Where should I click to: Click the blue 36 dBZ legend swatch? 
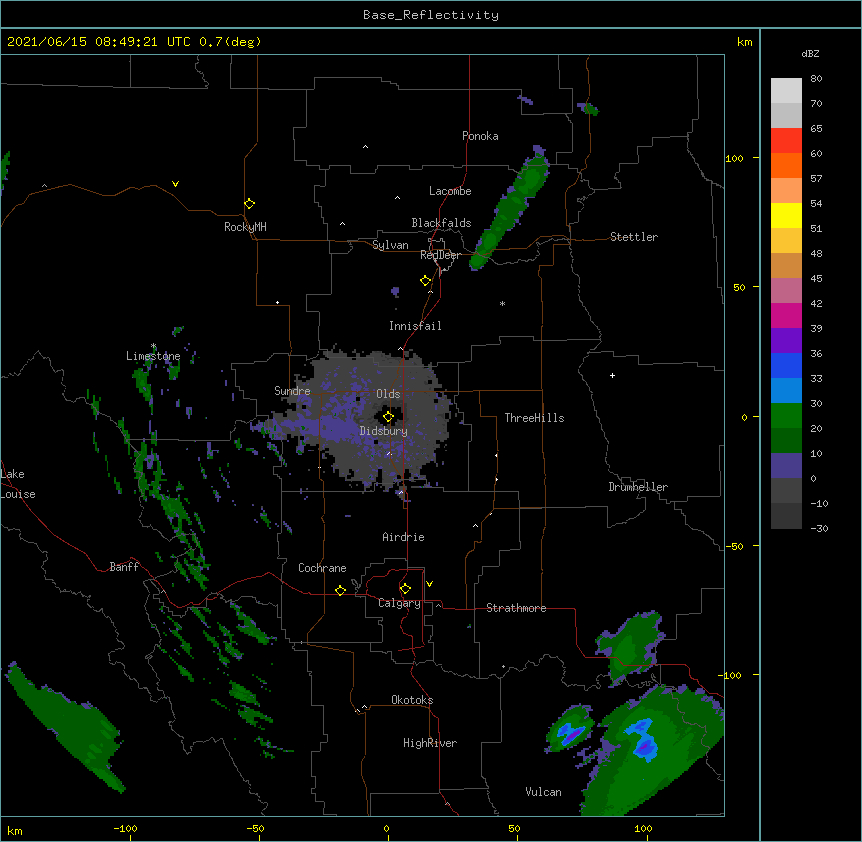pos(786,366)
